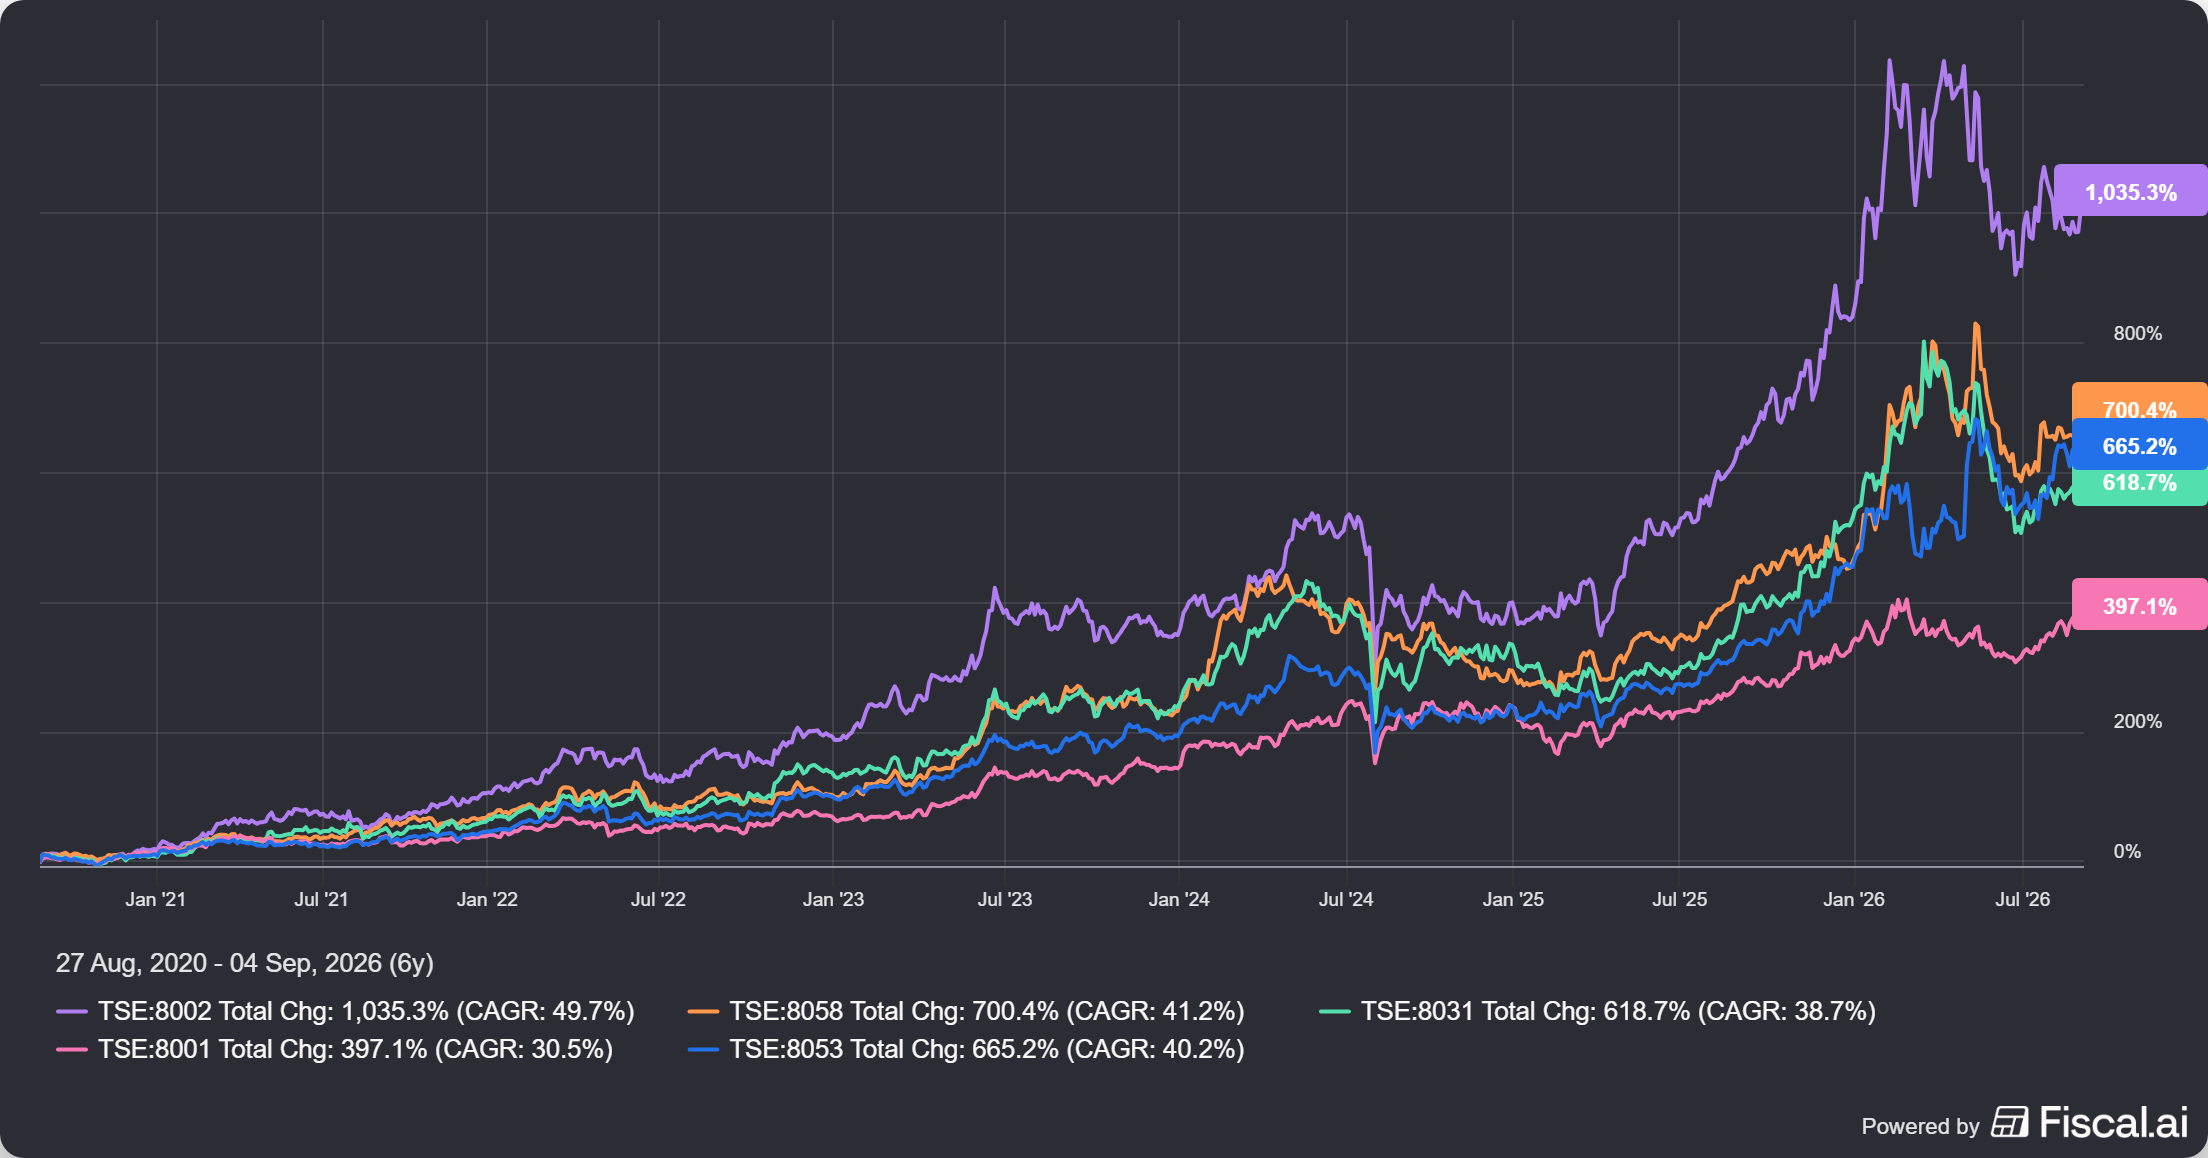Click the Fiscal.ai logo icon
Viewport: 2208px width, 1158px height.
tap(2009, 1122)
